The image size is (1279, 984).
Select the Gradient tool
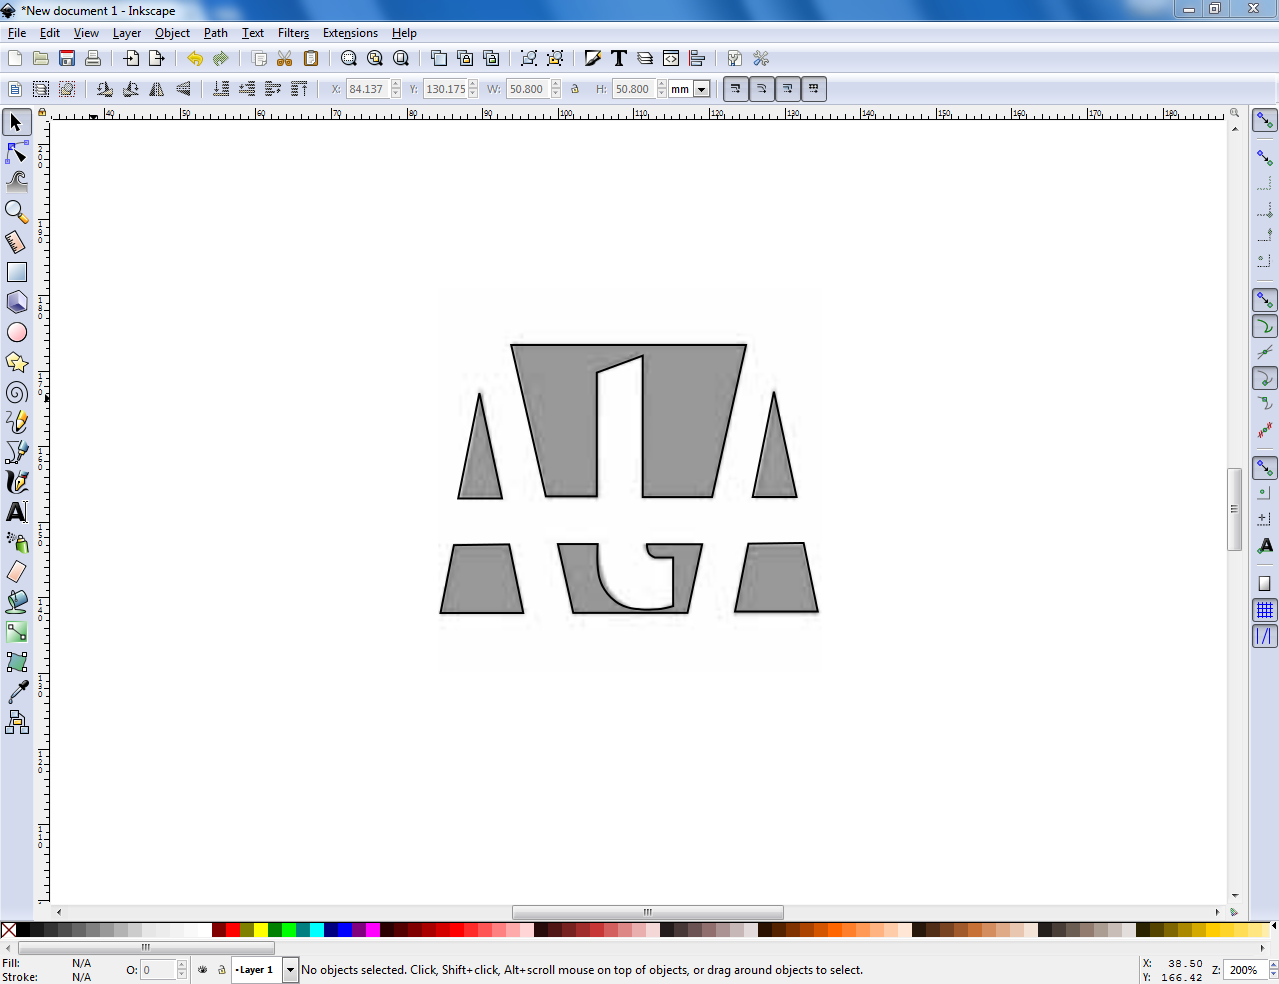16,632
